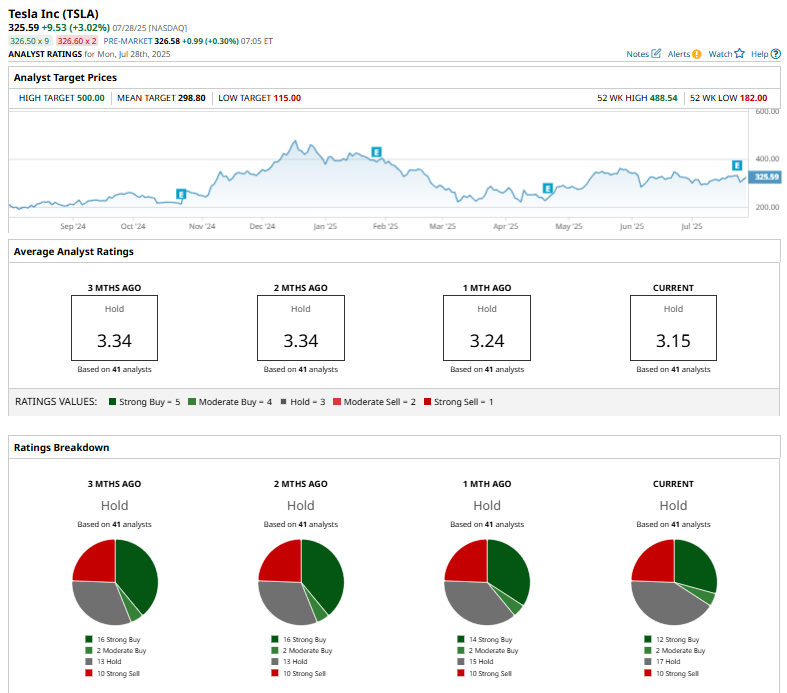Click the MEAN TARGET 298.80 value

tap(191, 98)
